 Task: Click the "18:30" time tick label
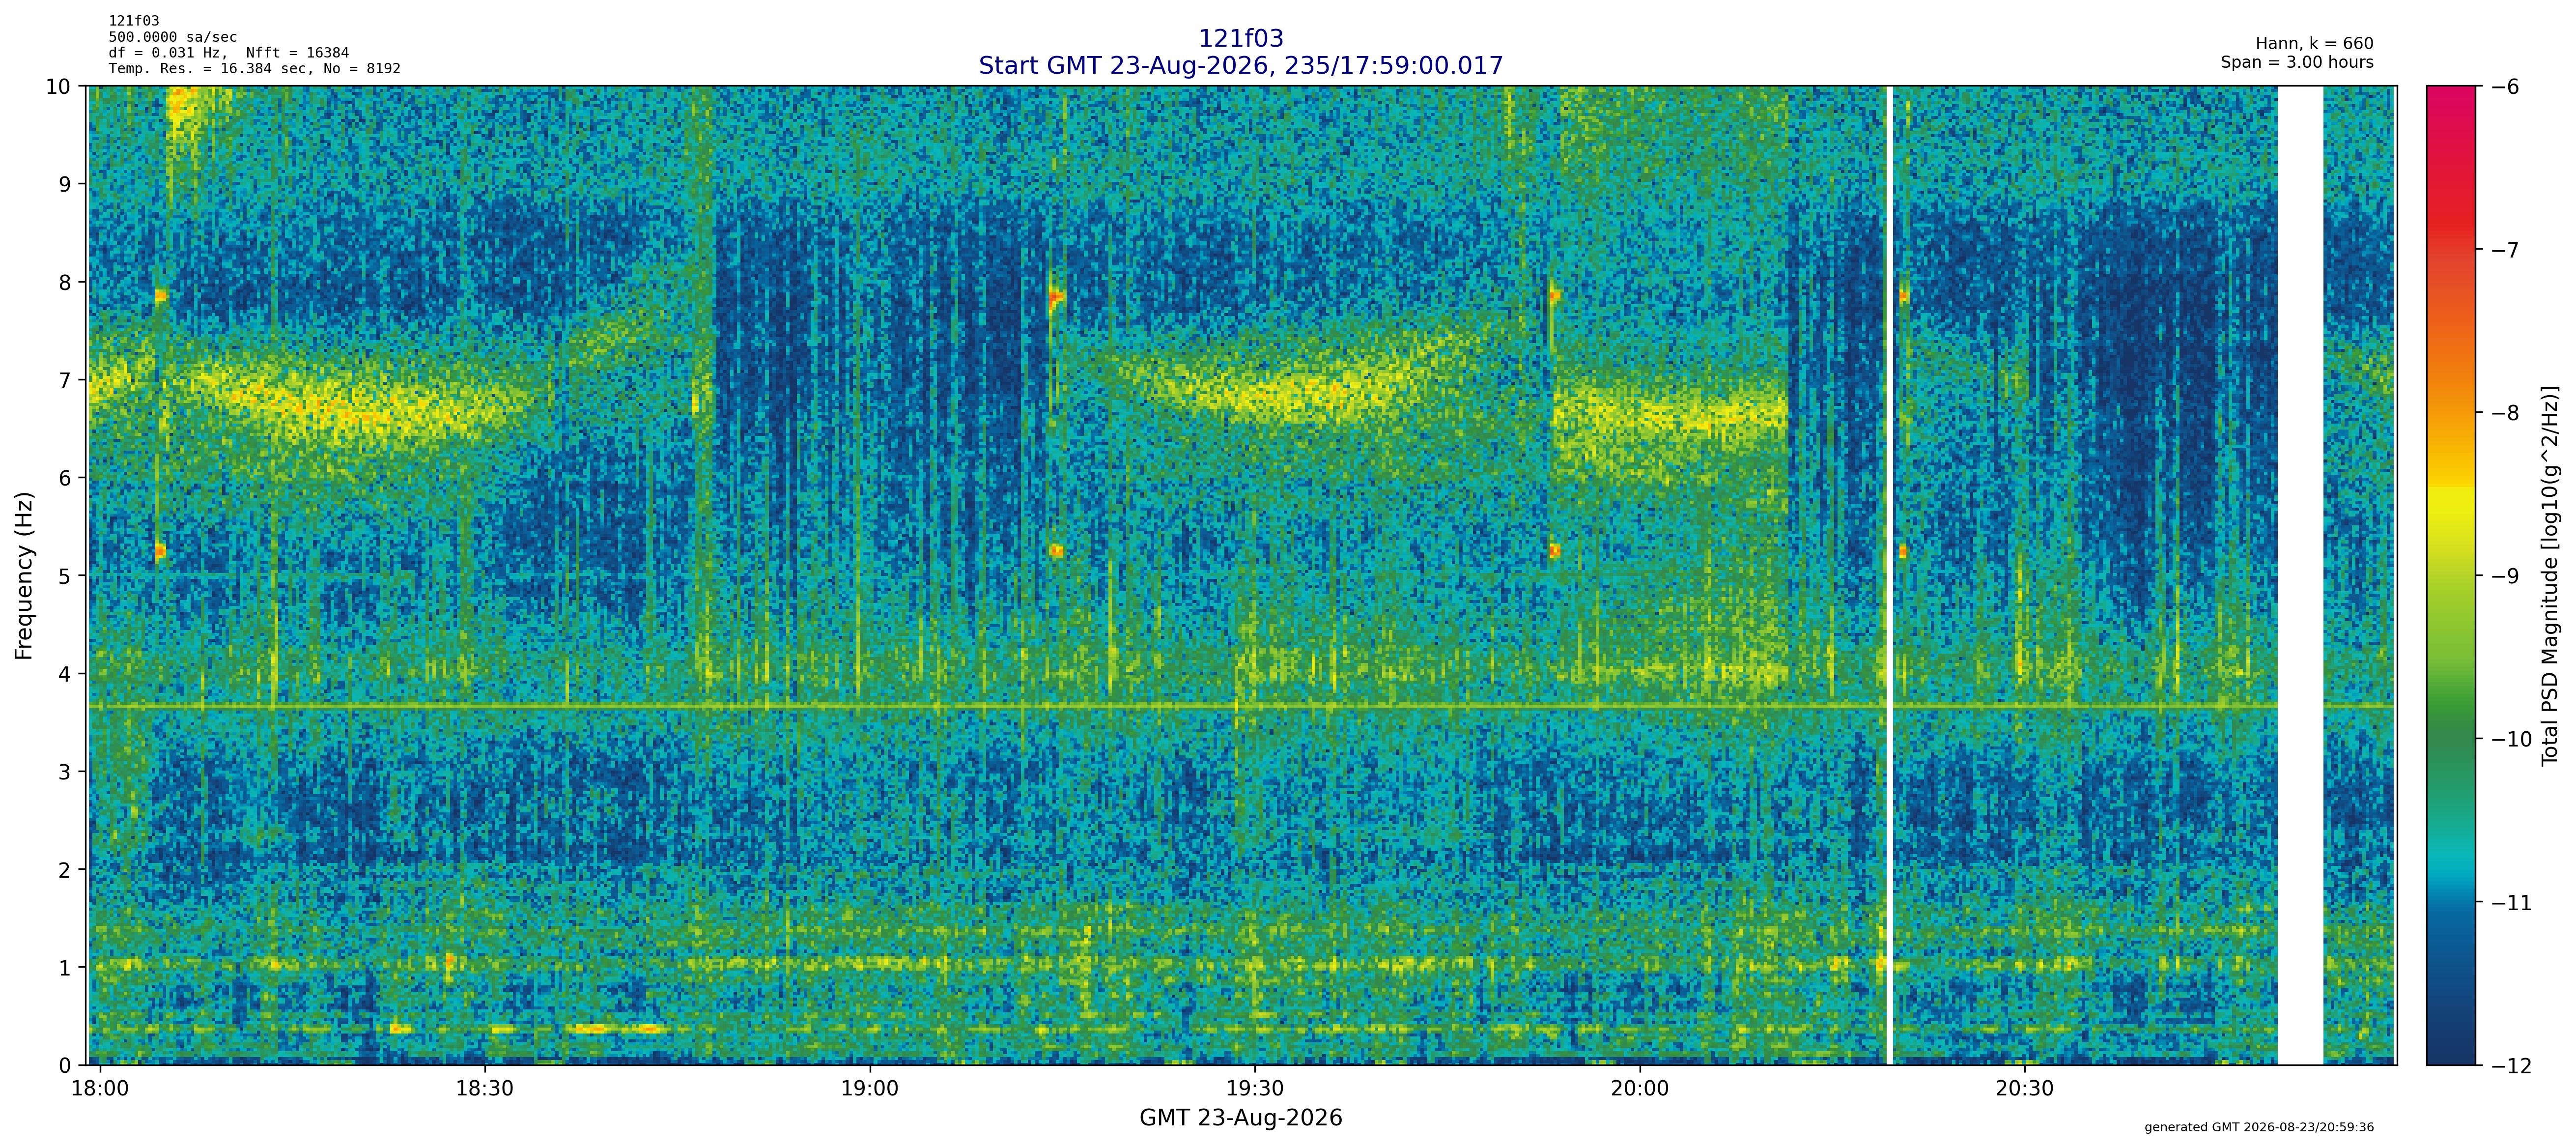pyautogui.click(x=485, y=1088)
